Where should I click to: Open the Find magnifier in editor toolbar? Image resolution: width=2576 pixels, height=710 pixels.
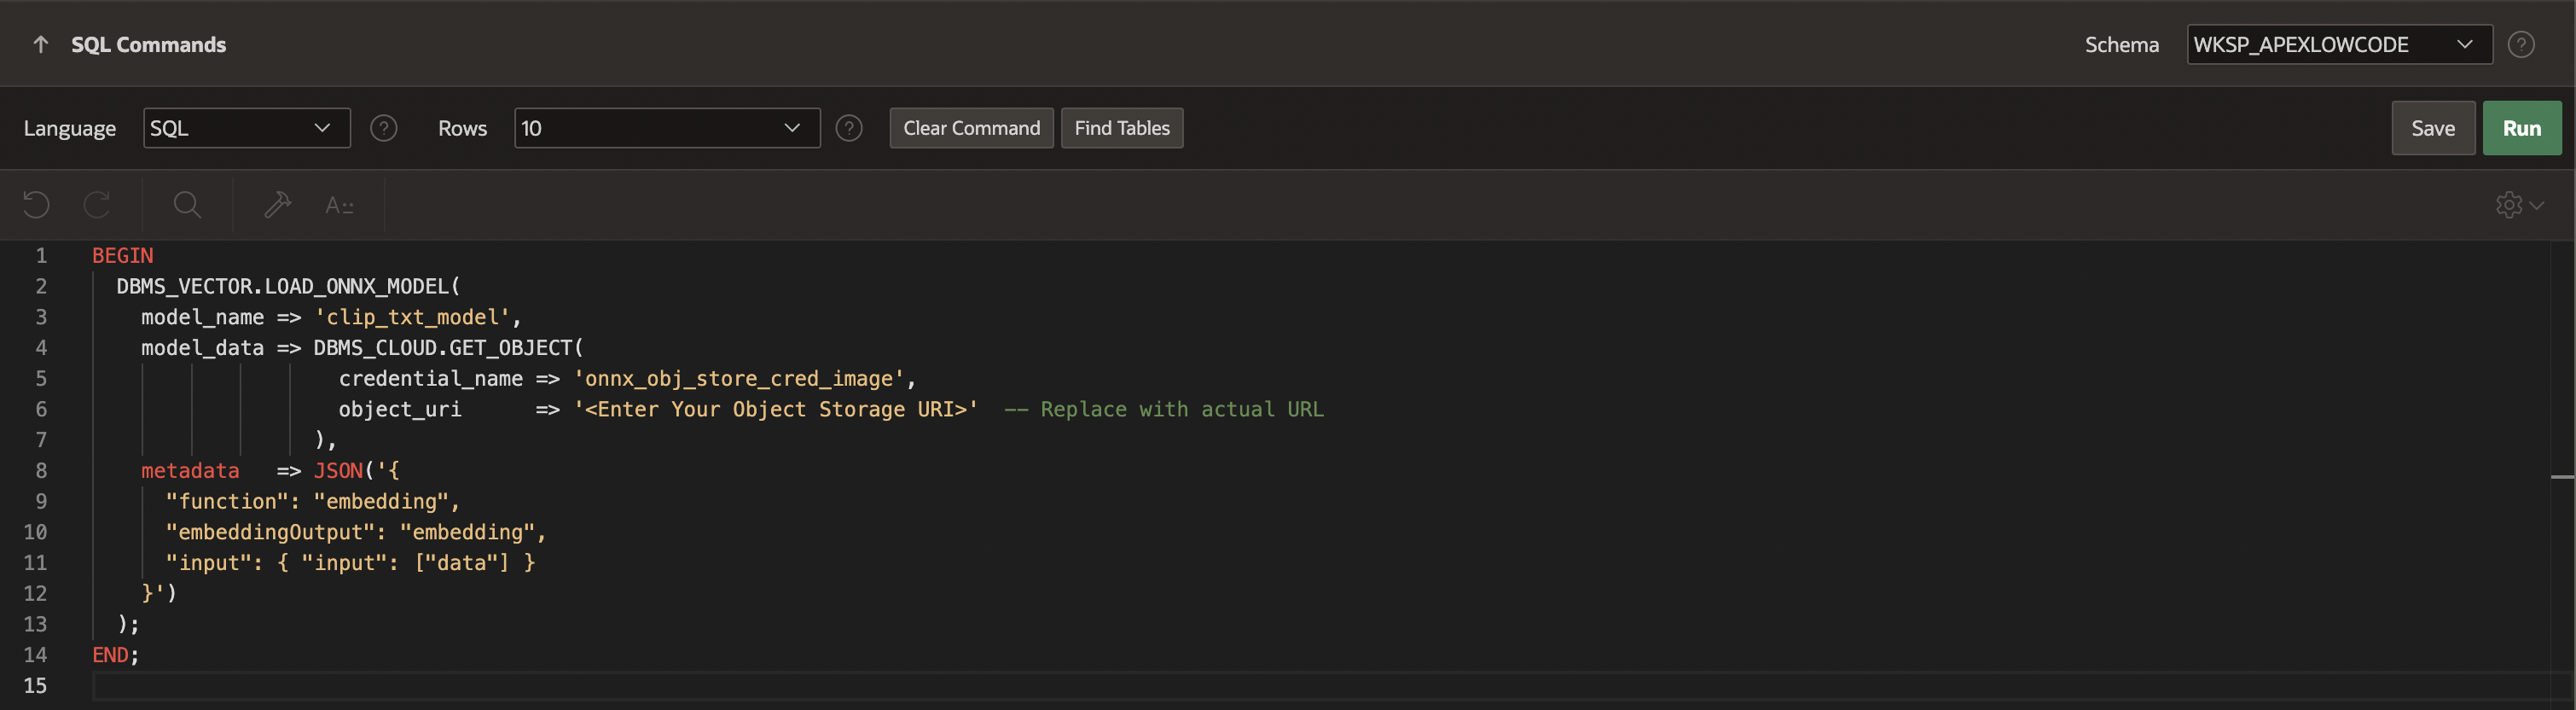coord(187,205)
